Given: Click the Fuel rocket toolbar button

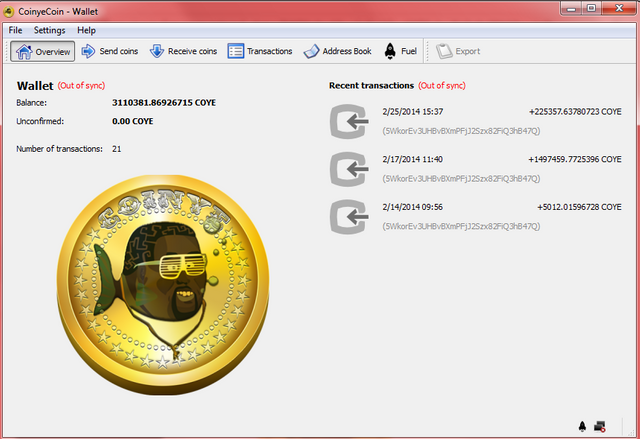Looking at the screenshot, I should pyautogui.click(x=400, y=51).
